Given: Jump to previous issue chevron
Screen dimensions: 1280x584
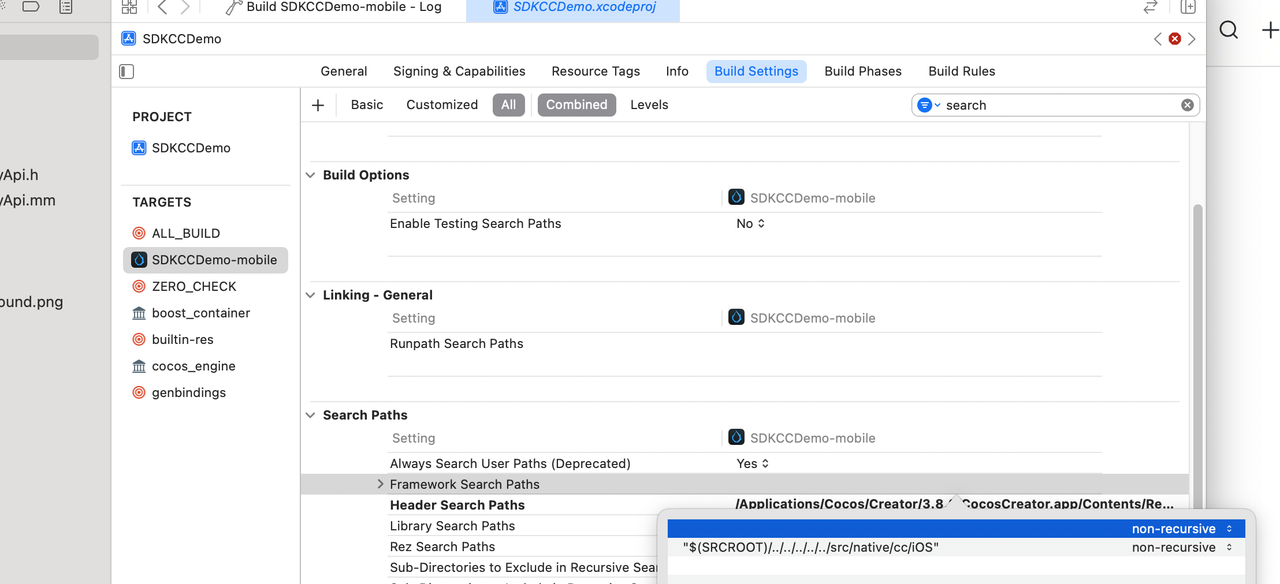Looking at the screenshot, I should point(1158,39).
